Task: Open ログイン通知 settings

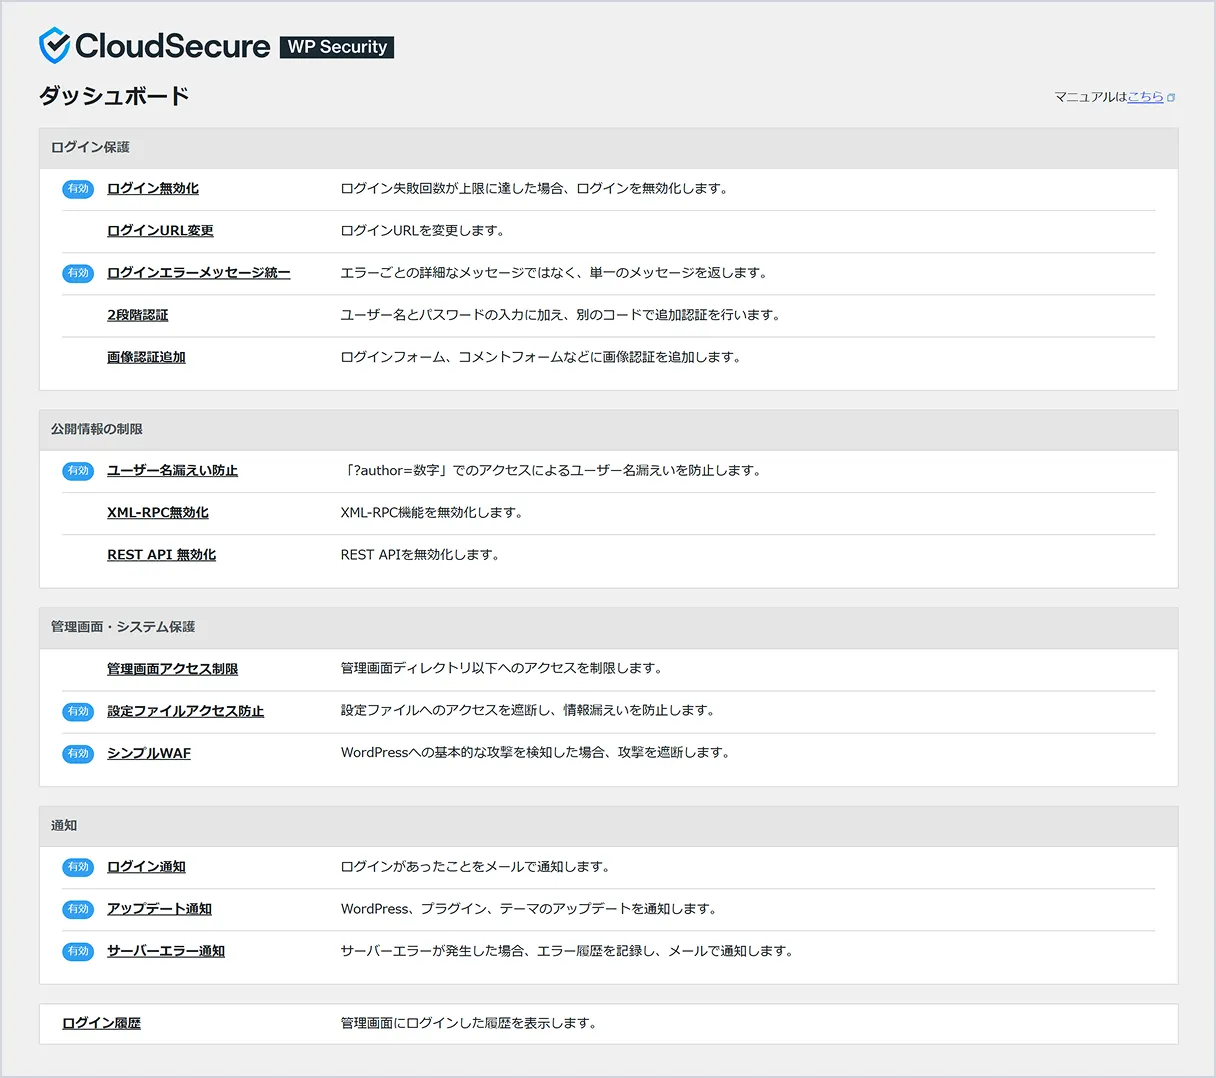Action: [146, 866]
